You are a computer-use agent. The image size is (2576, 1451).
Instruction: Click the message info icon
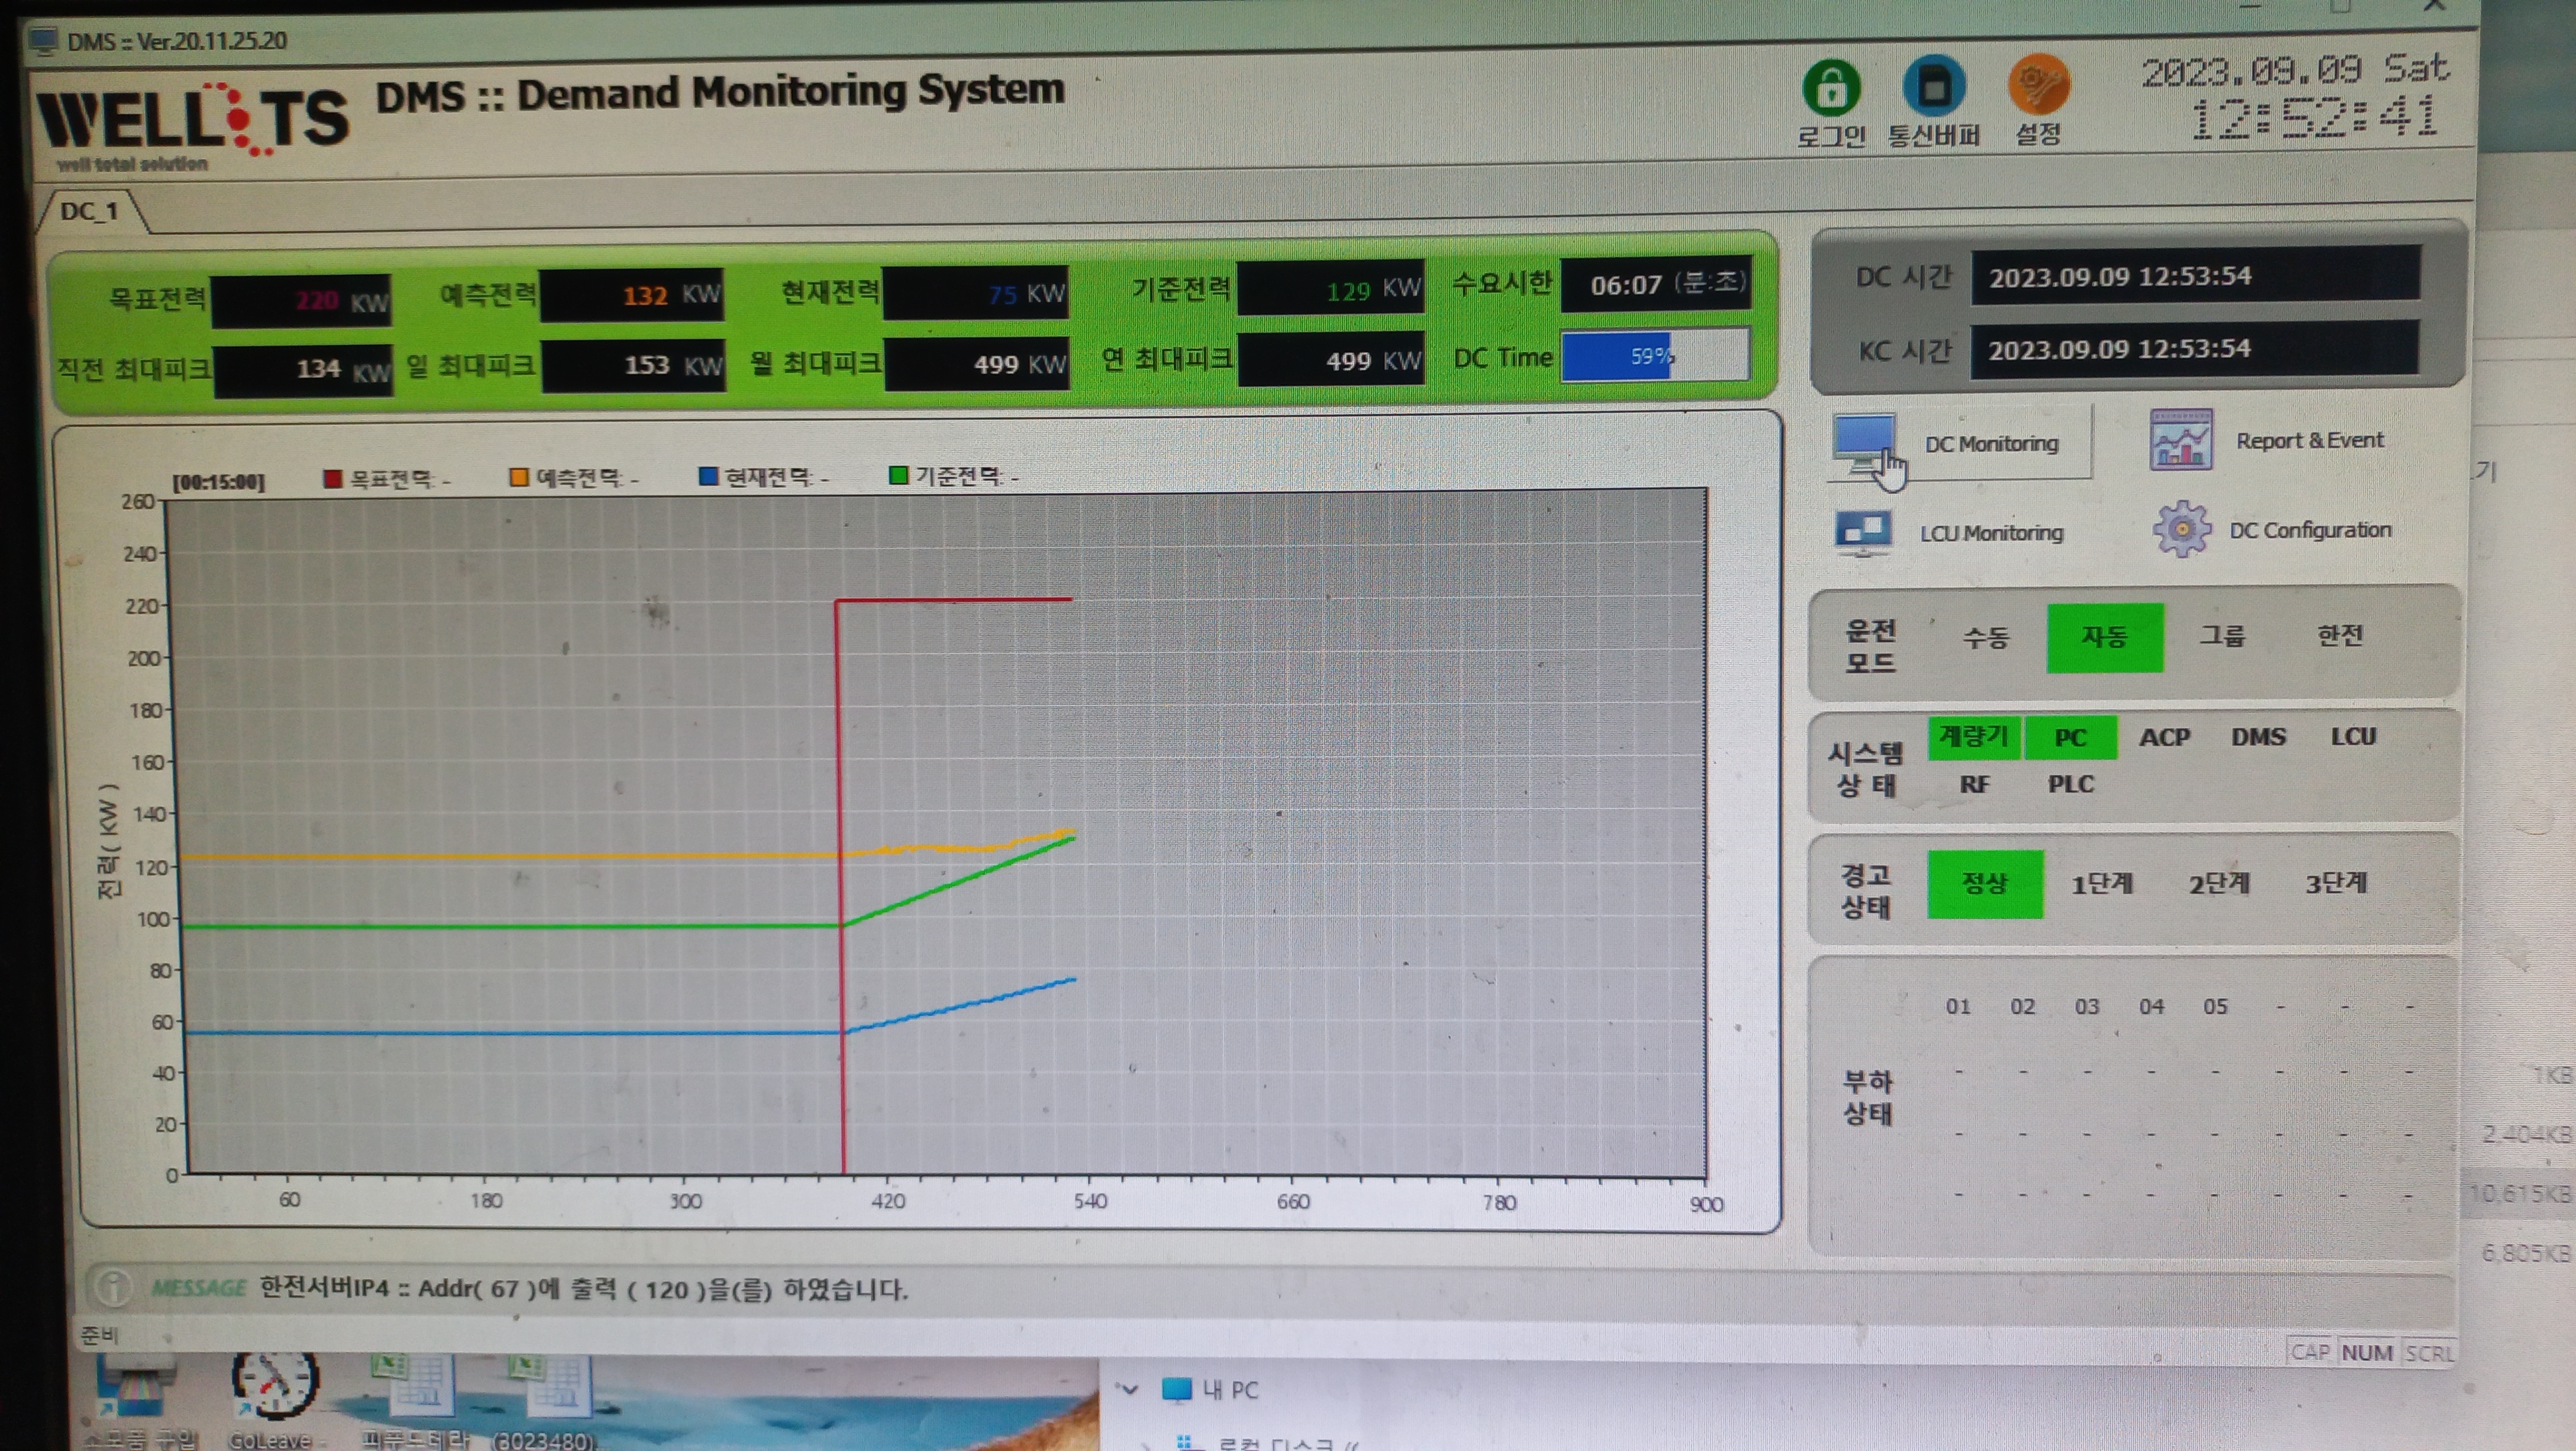click(x=114, y=1286)
